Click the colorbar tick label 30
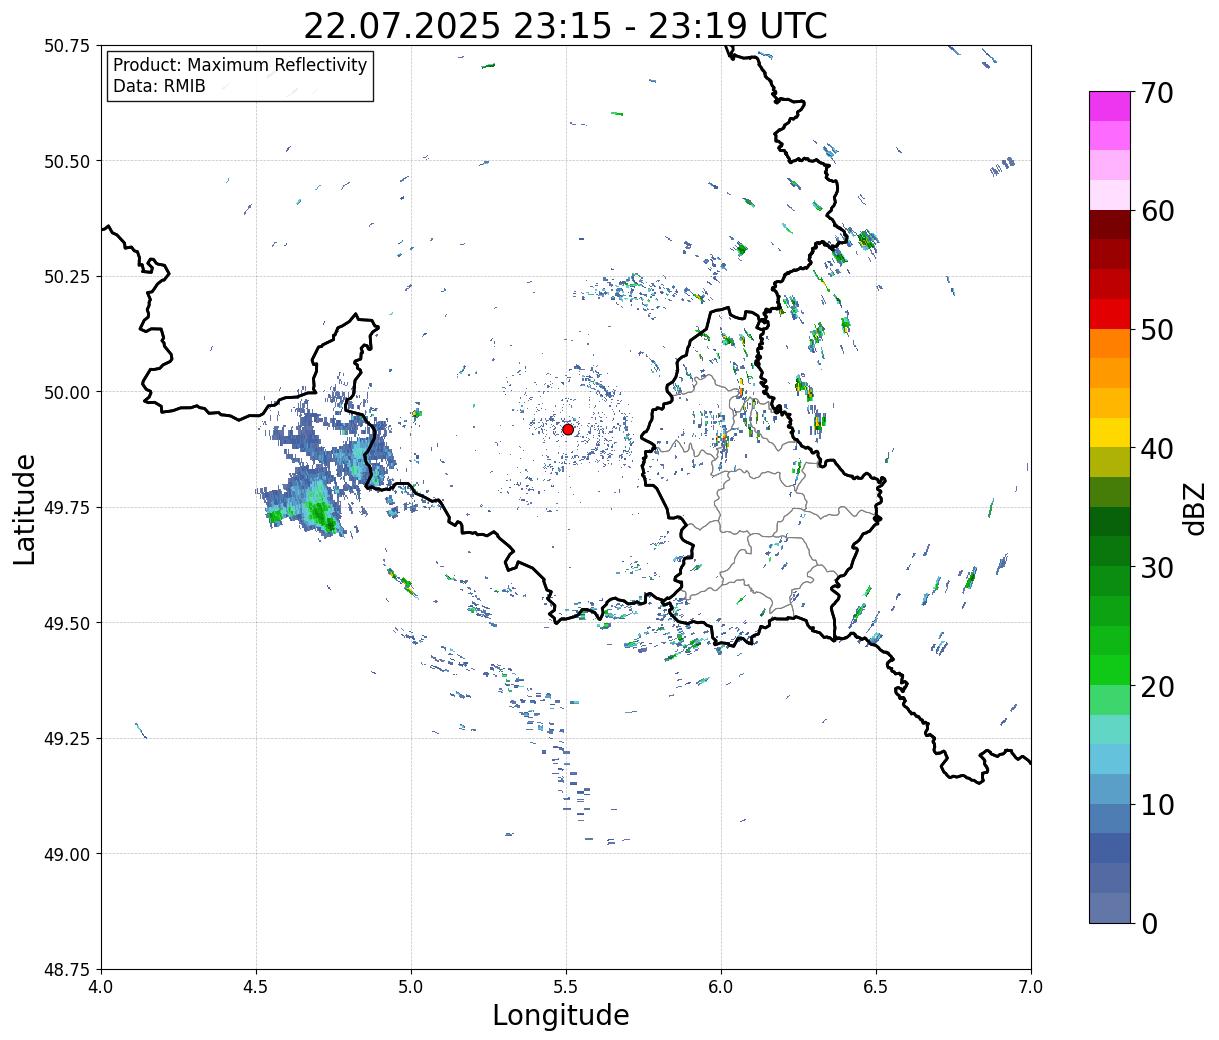Screen dimensions: 1219x1040 coord(1157,567)
